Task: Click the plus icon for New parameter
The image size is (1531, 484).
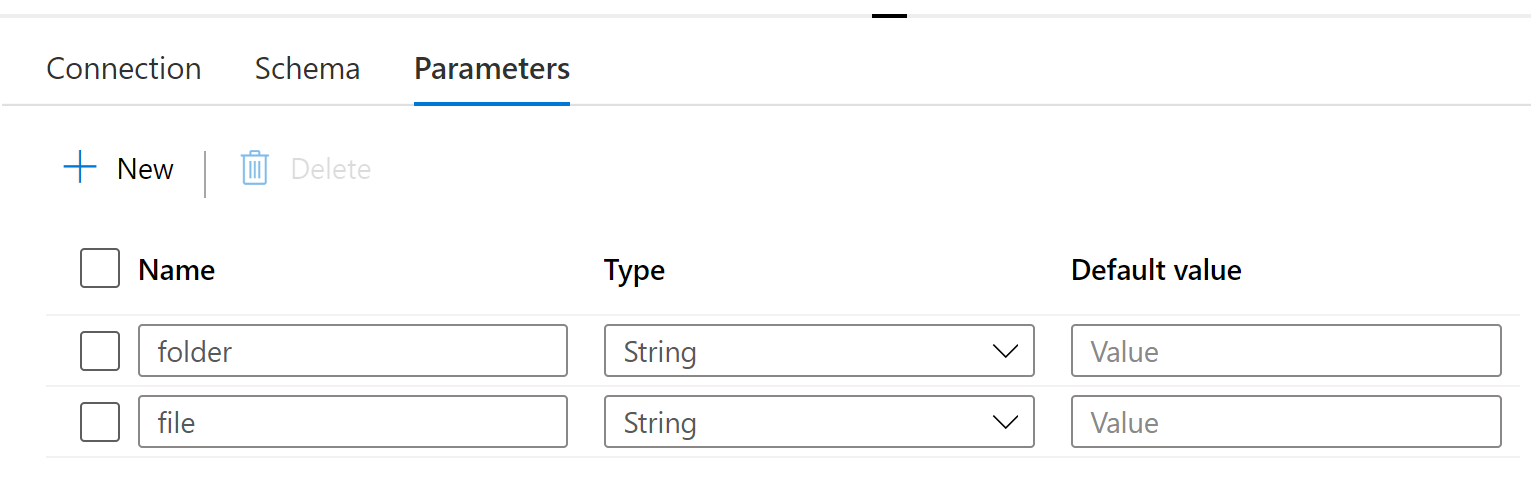Action: click(x=80, y=168)
